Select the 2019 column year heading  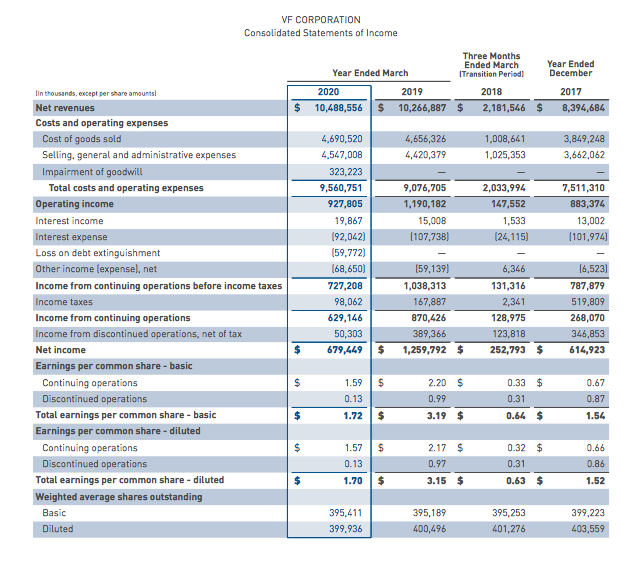[412, 92]
